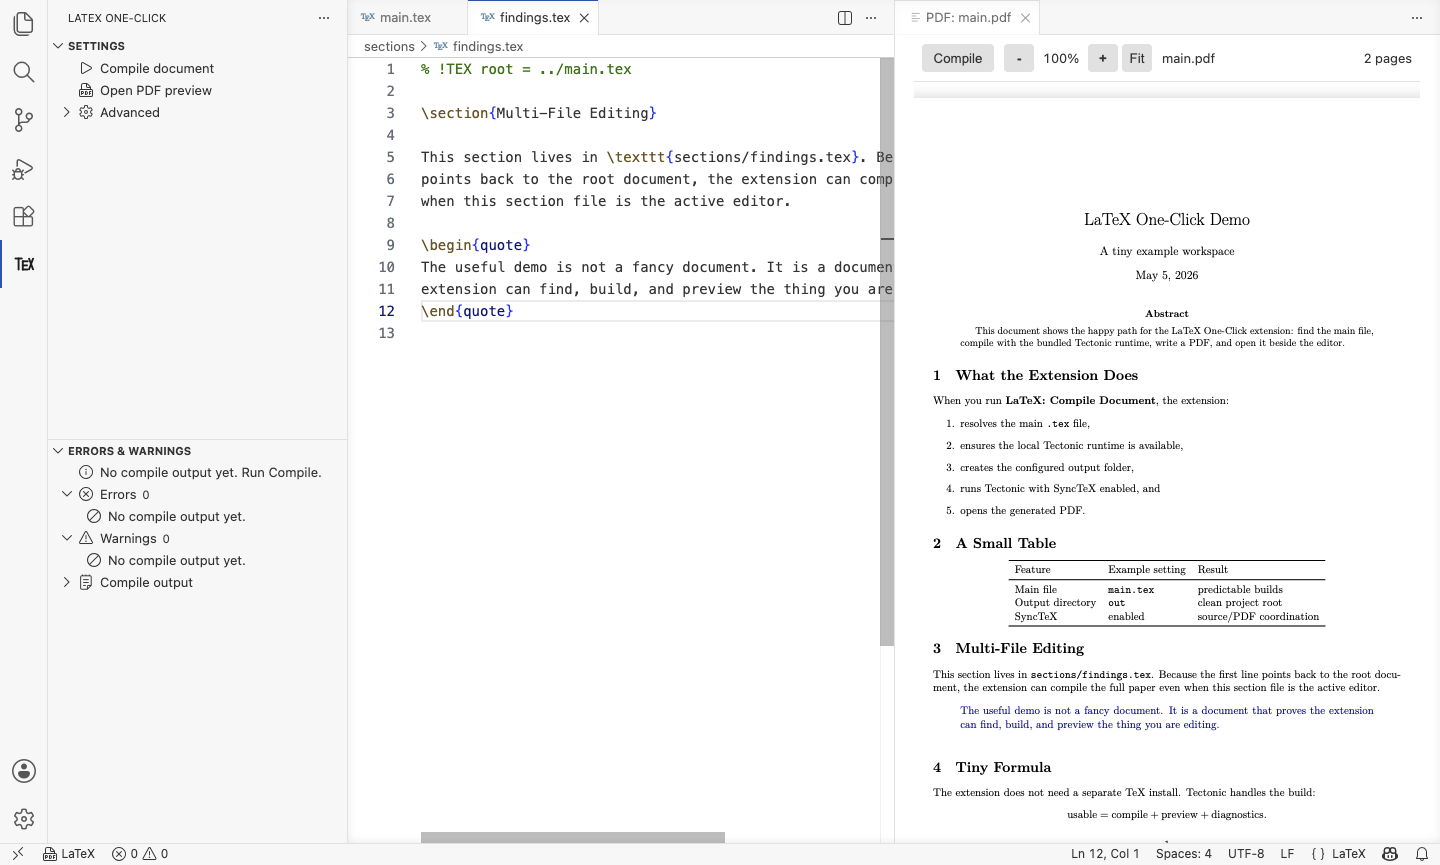Click line 3 \section{Multi-File Editing}
This screenshot has width=1440, height=865.
pos(539,113)
